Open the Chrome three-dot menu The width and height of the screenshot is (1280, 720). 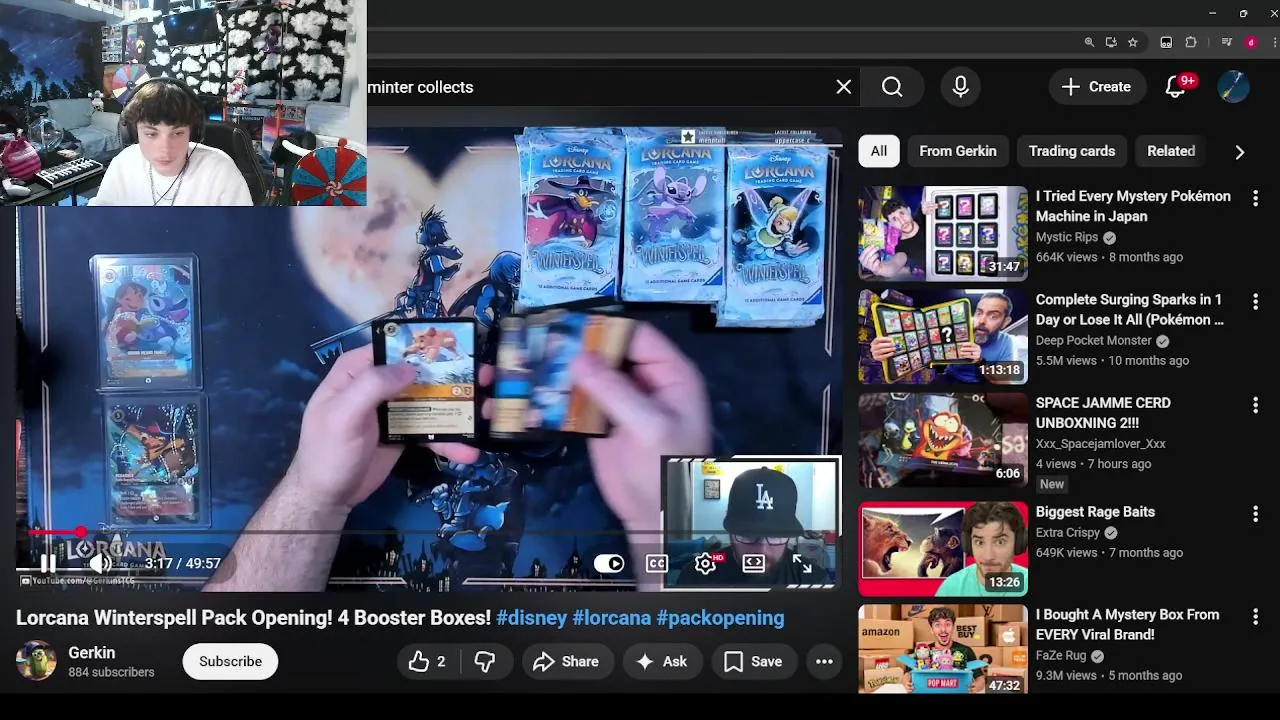1274,42
